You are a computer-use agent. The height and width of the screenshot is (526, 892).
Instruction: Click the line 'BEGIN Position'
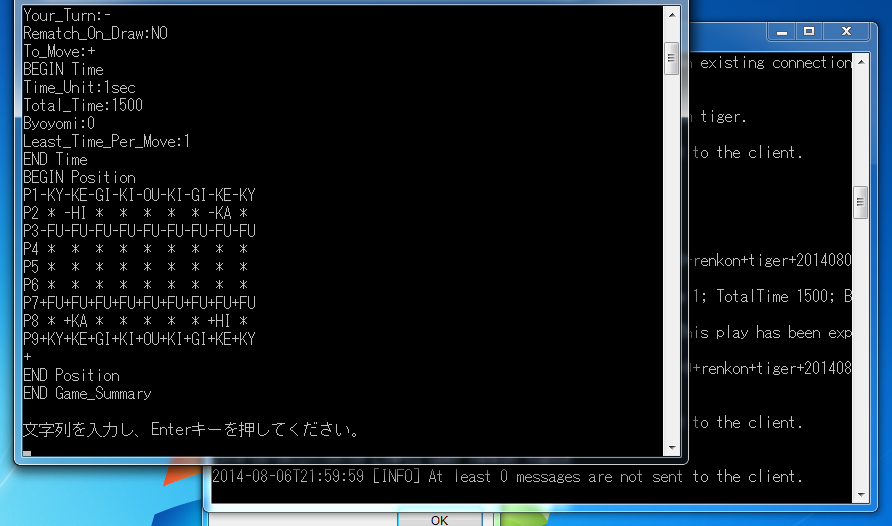point(79,177)
